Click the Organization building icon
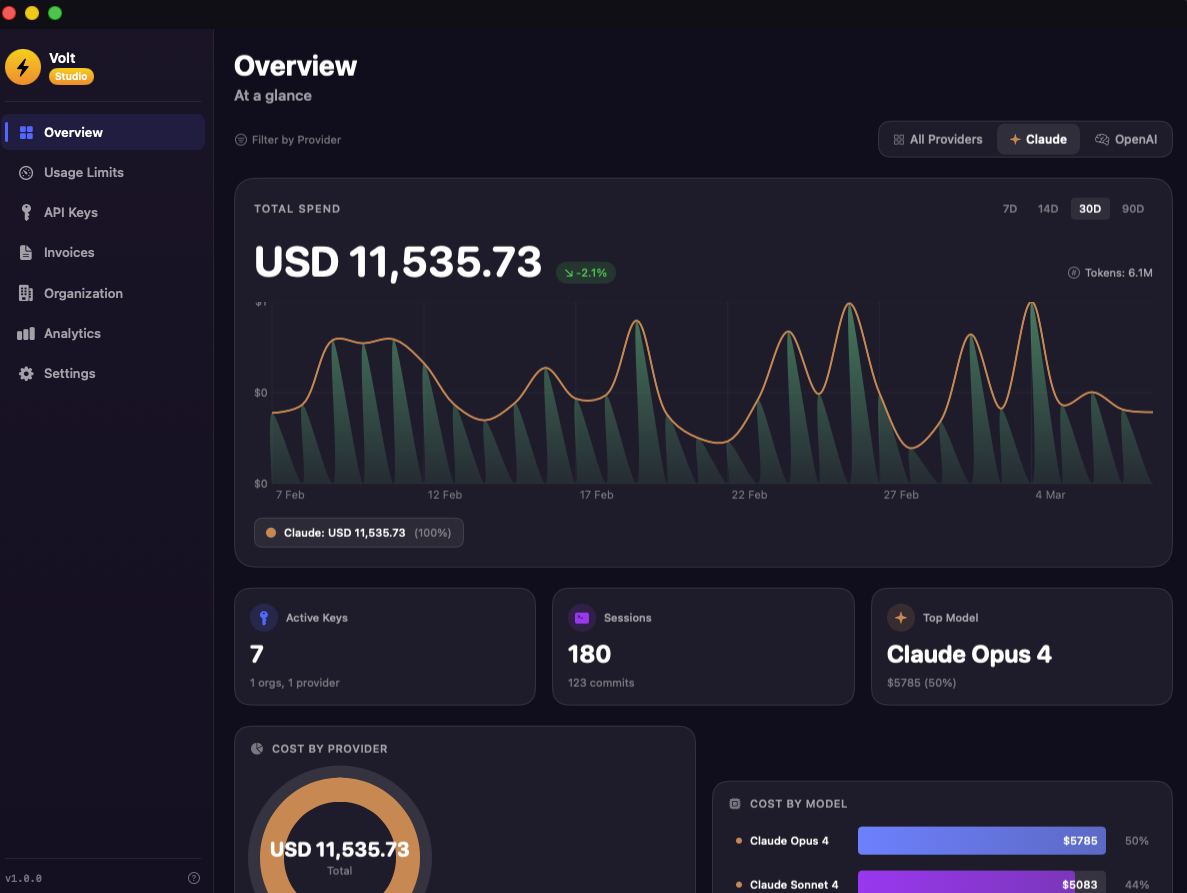This screenshot has height=893, width=1187. click(x=25, y=293)
